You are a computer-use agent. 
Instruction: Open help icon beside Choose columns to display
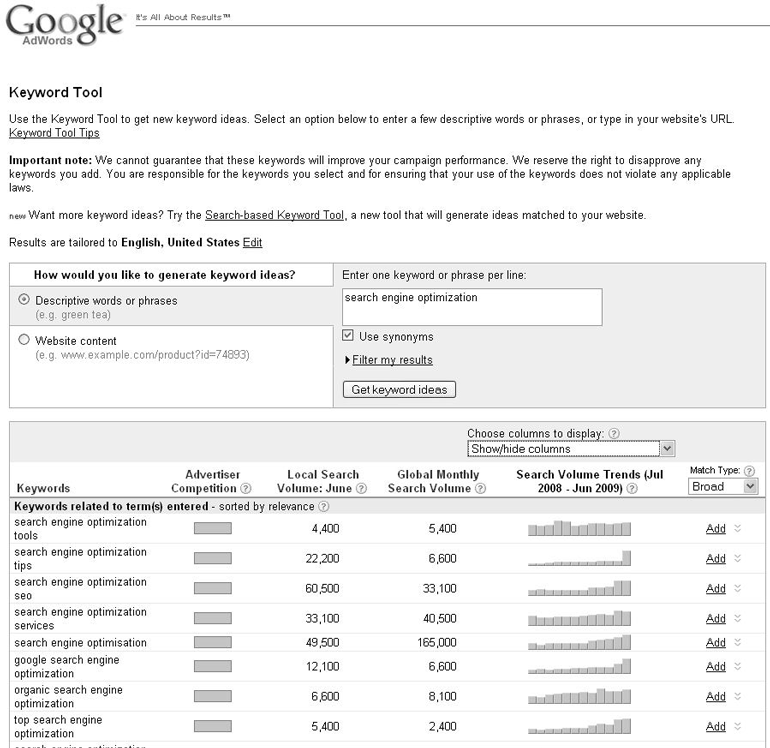pos(614,433)
